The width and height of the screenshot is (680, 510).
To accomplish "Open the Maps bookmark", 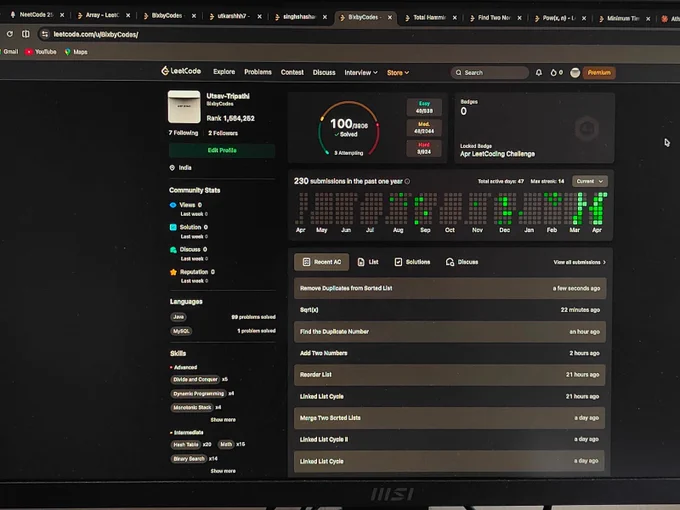I will pyautogui.click(x=76, y=52).
